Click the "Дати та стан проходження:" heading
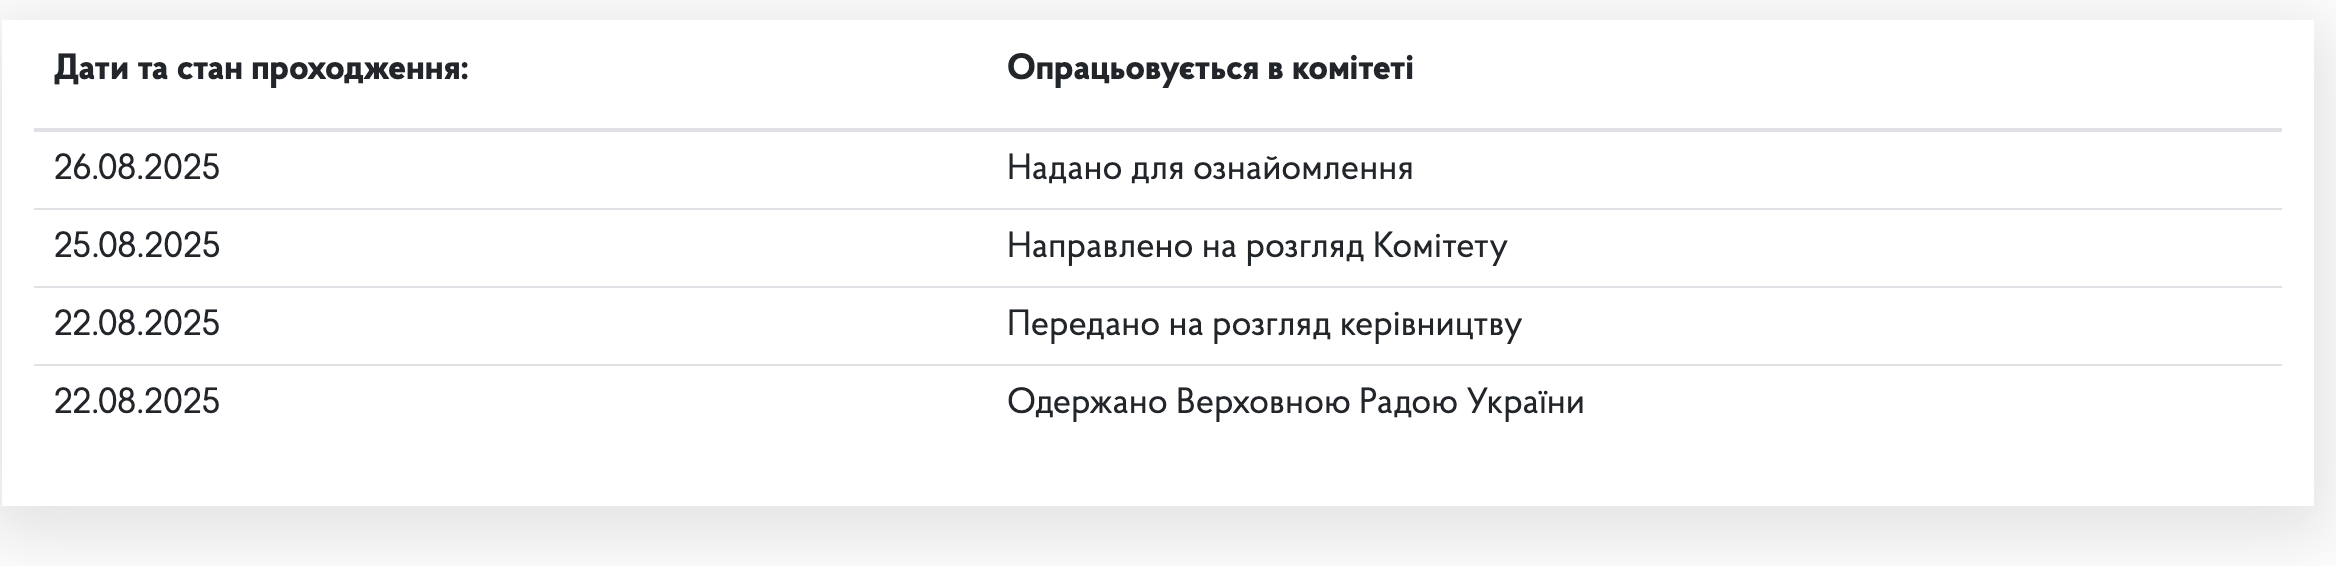The image size is (2336, 566). point(261,69)
